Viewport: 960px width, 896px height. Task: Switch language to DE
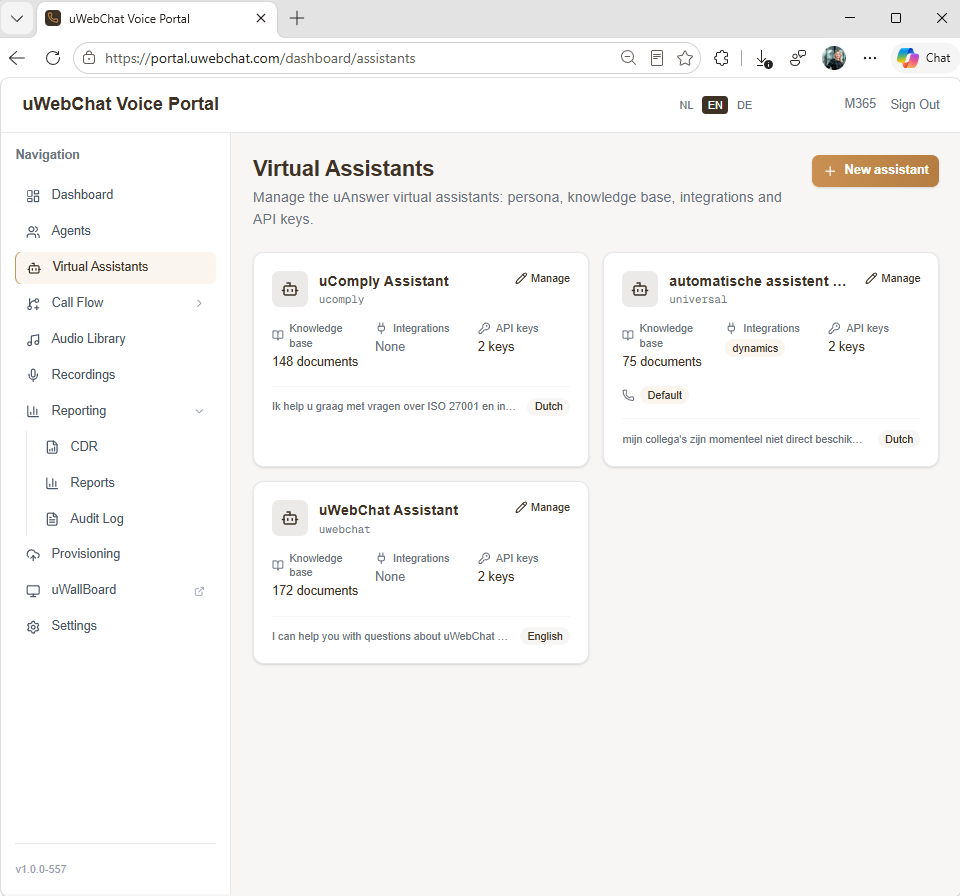coord(744,105)
